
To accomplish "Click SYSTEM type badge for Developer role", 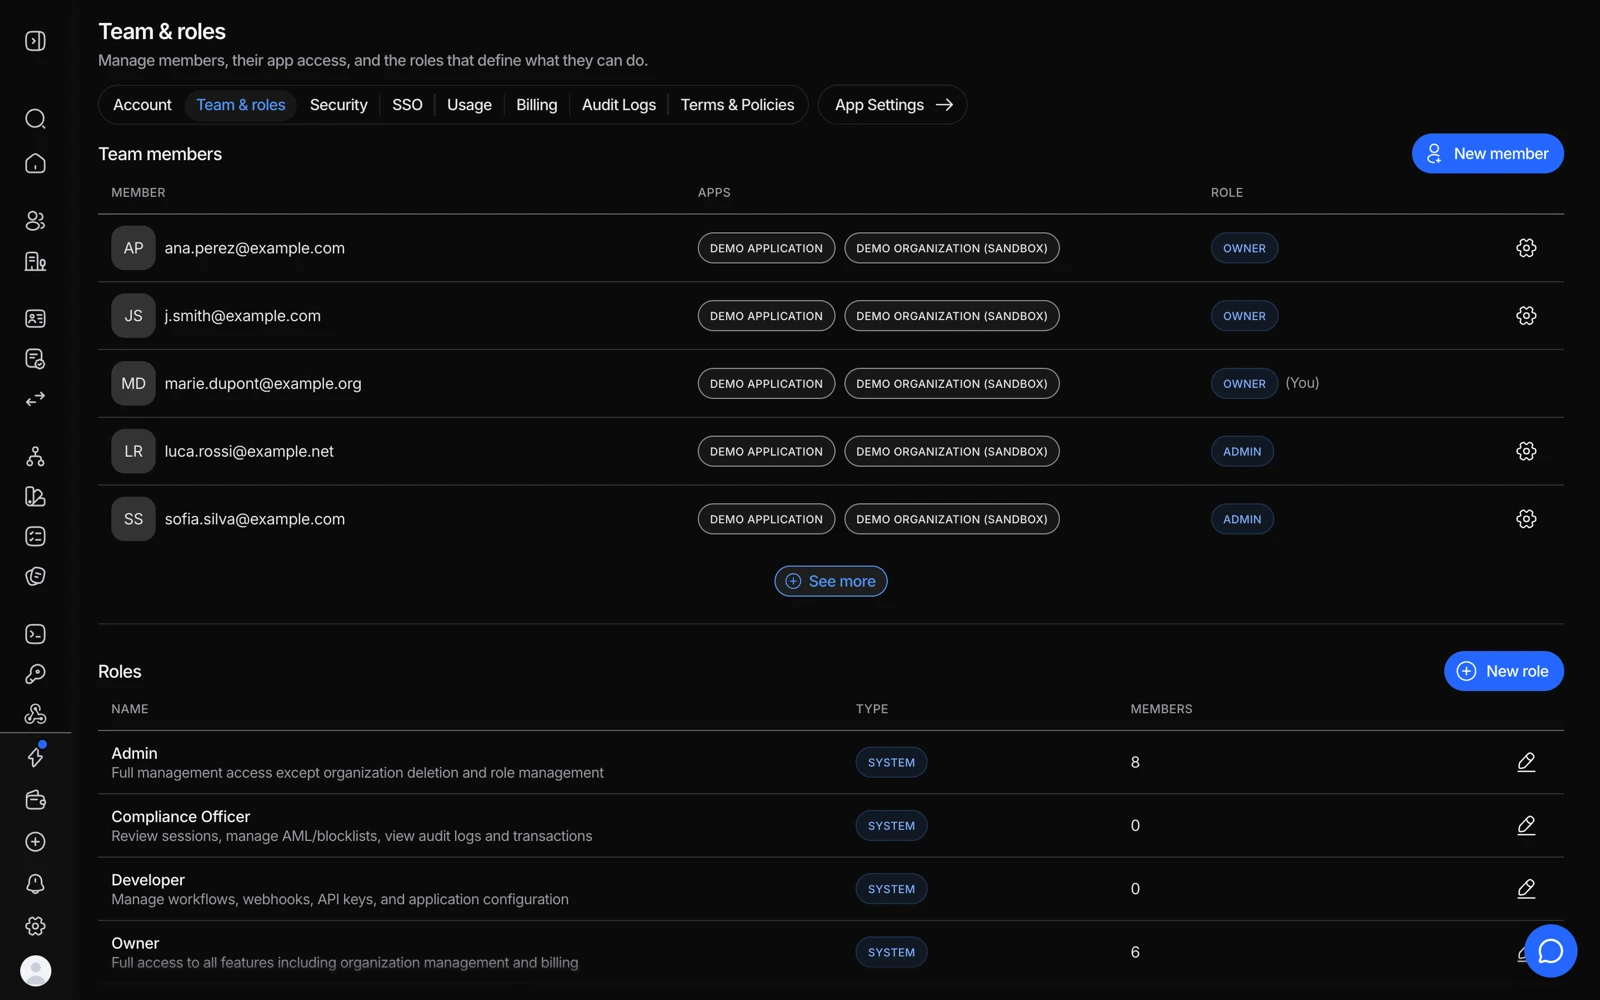I will click(891, 889).
